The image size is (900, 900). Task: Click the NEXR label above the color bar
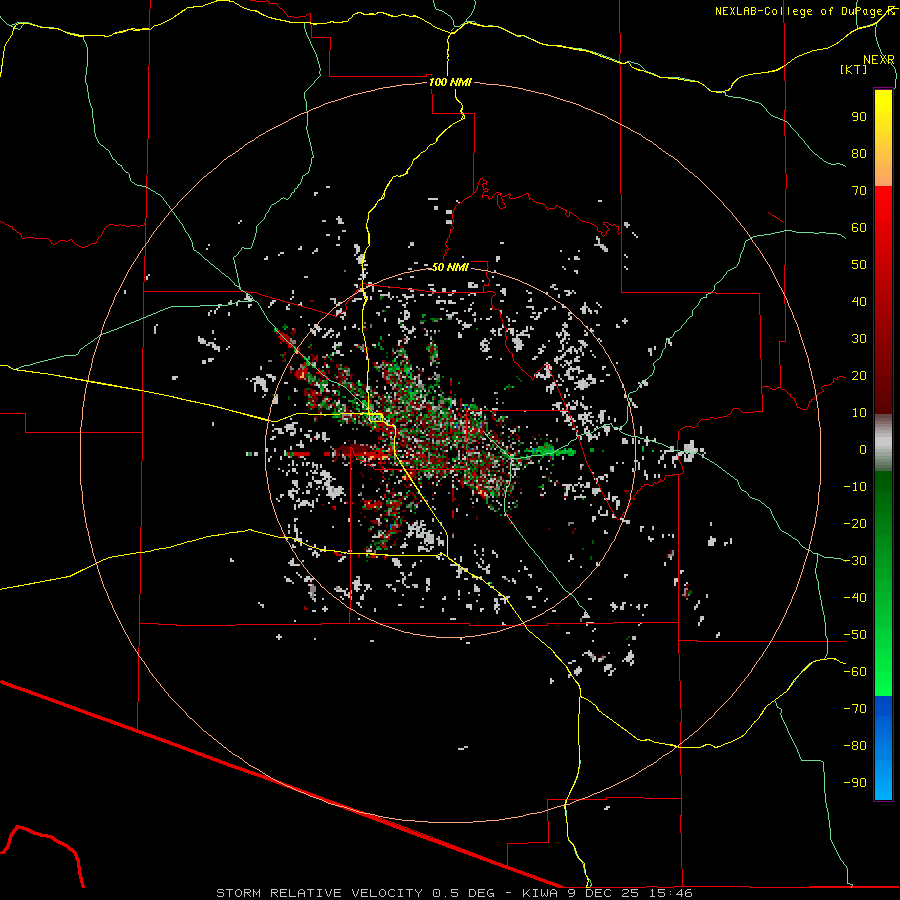(879, 60)
